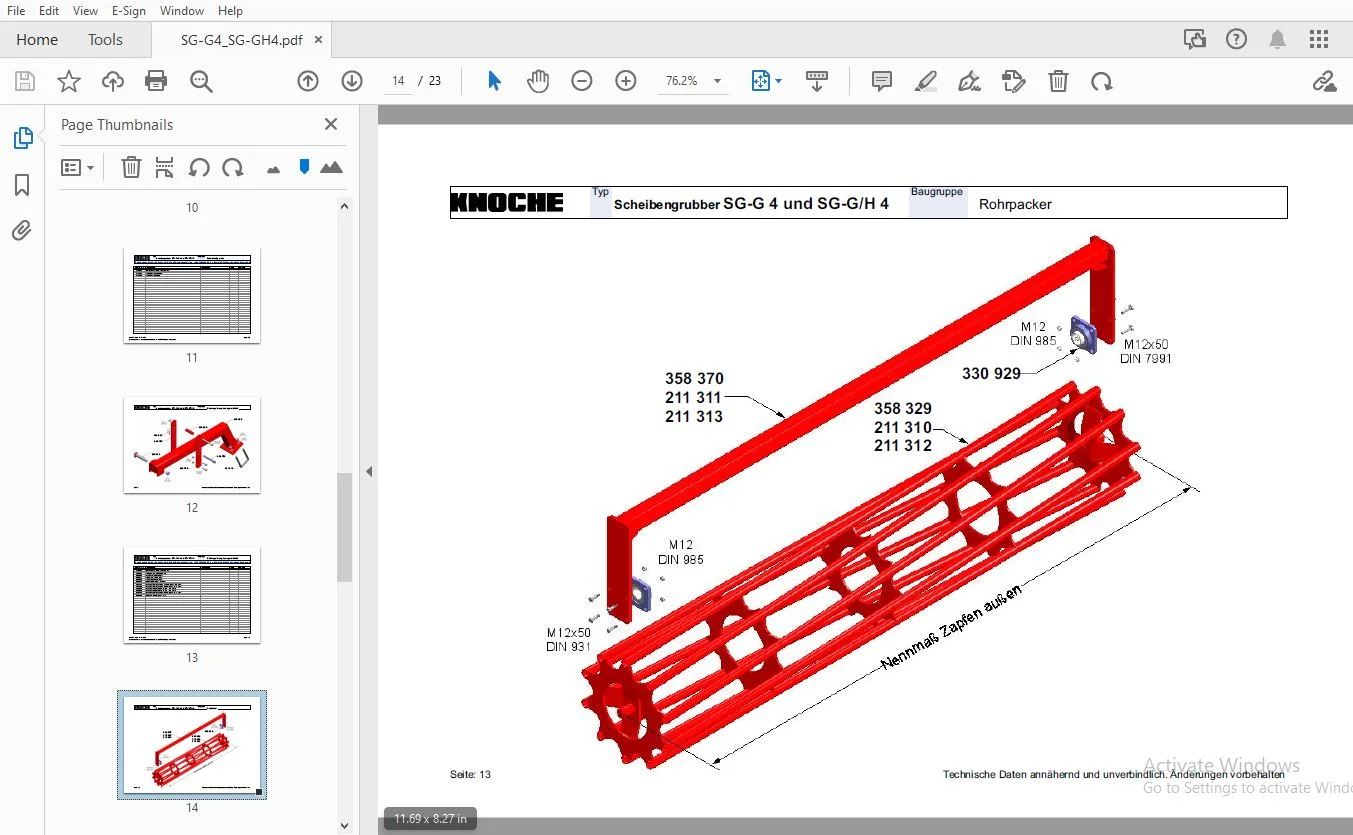Click the thumbnails scrollbar up arrow
This screenshot has height=835, width=1353.
(x=344, y=207)
